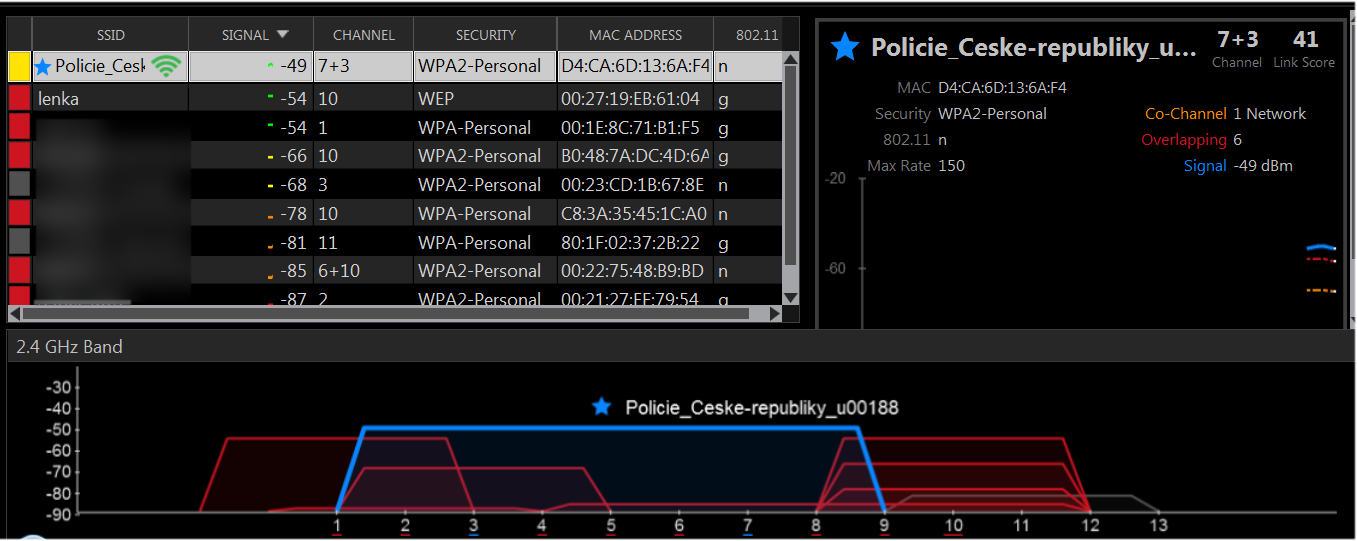This screenshot has width=1357, height=541.
Task: Click the red swatch of the -78 signal row
Action: (x=19, y=213)
